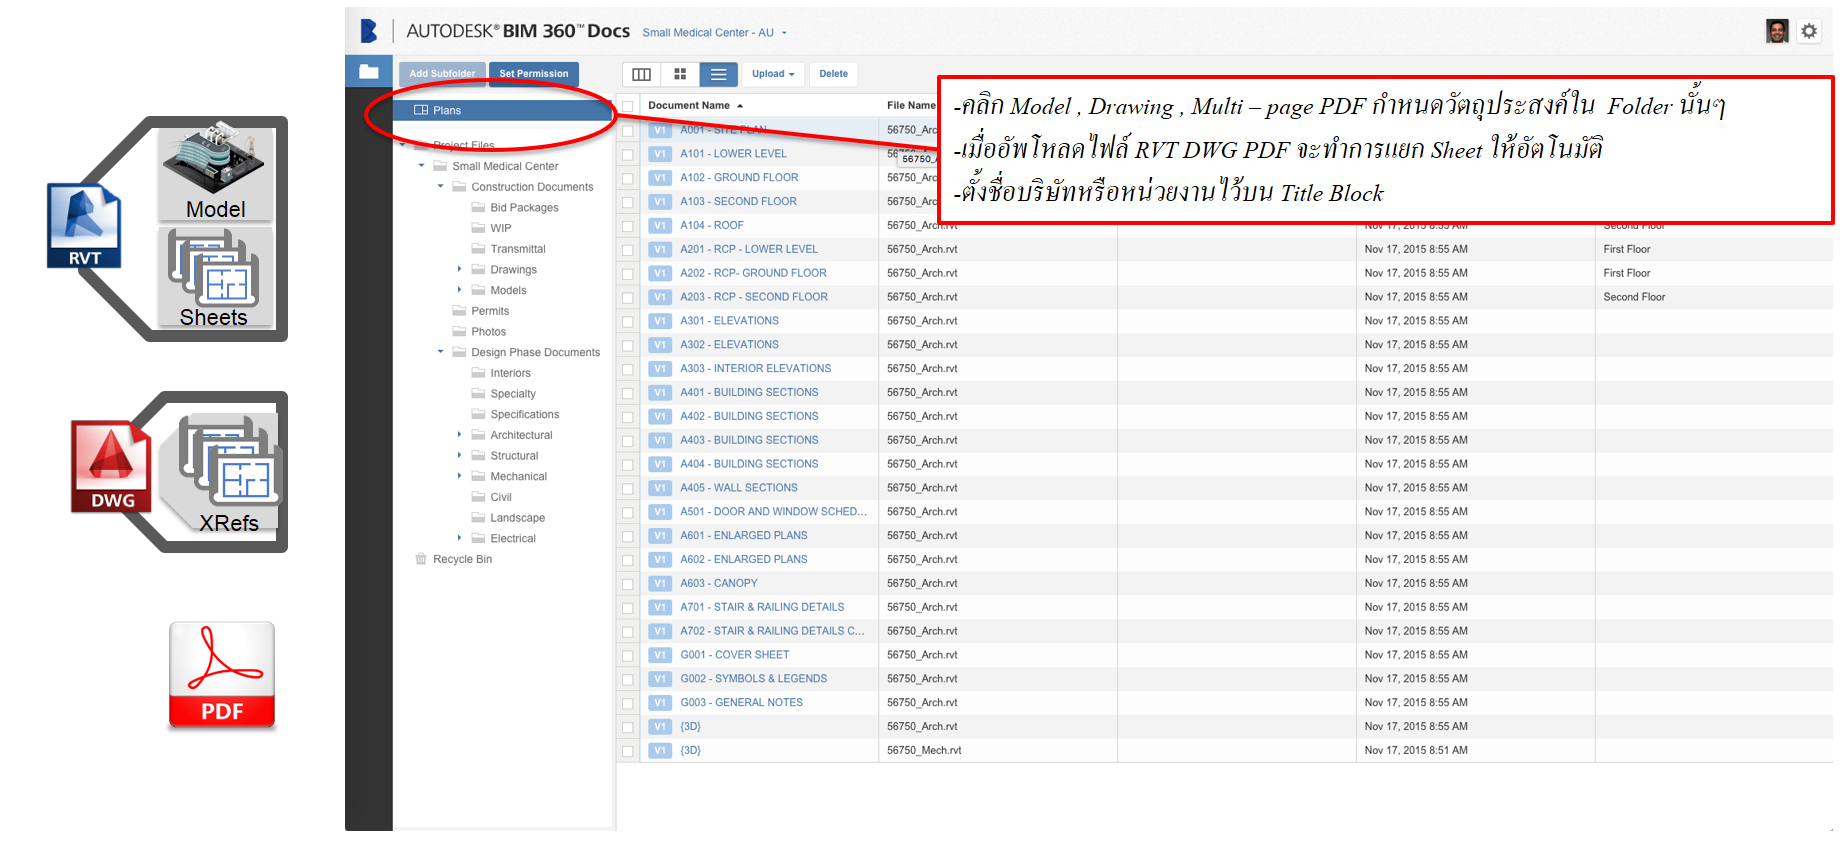Click the user profile avatar
This screenshot has height=841, width=1846.
(1777, 31)
